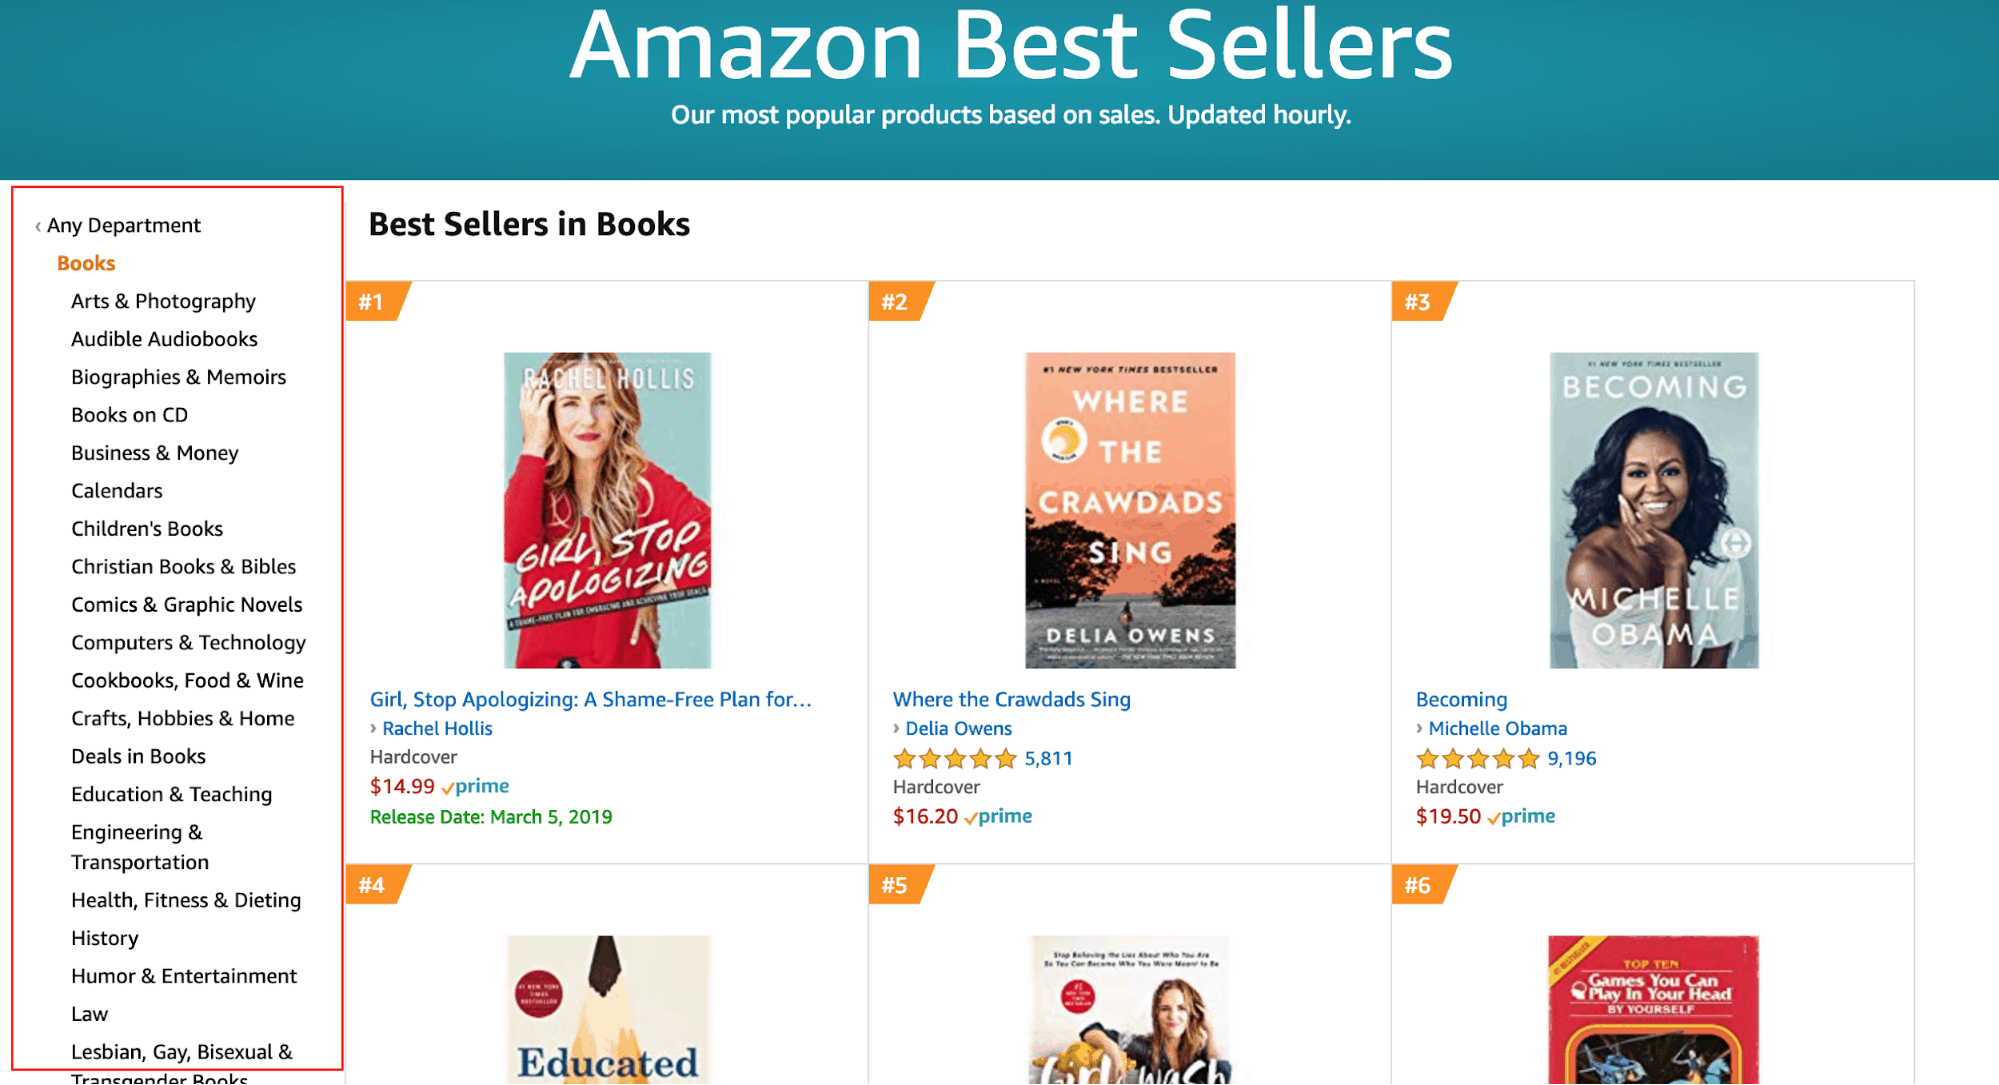Click Where the Crawdads Sing cover
This screenshot has width=1999, height=1085.
(x=1130, y=510)
